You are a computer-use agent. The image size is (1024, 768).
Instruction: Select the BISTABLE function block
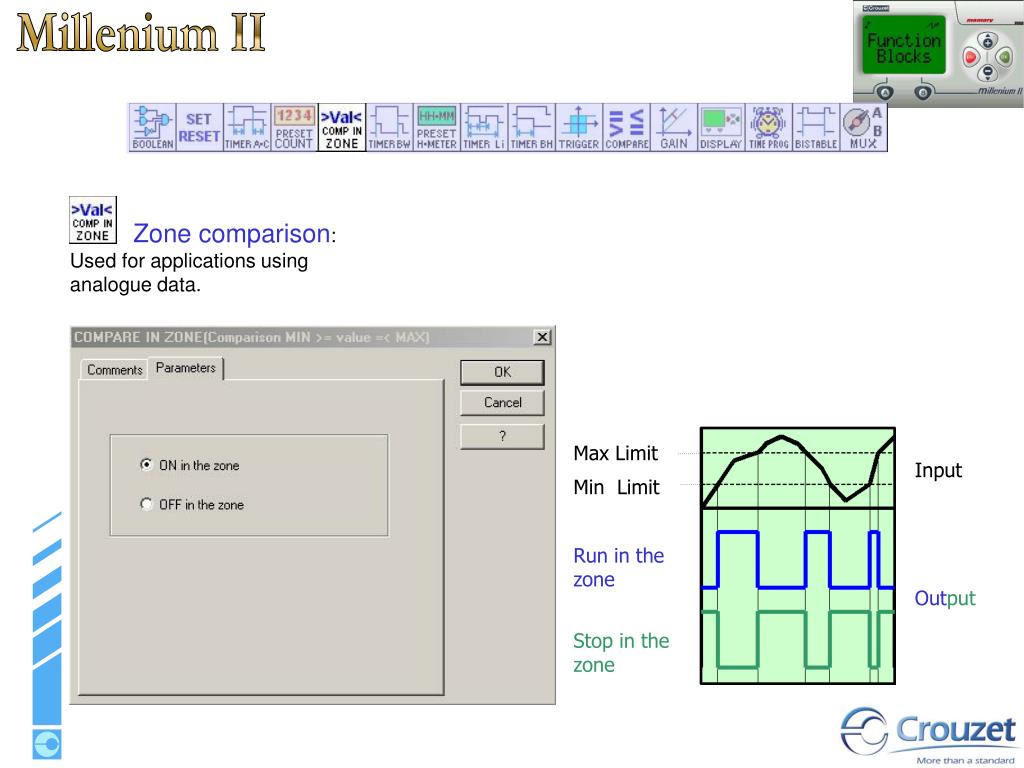click(816, 127)
